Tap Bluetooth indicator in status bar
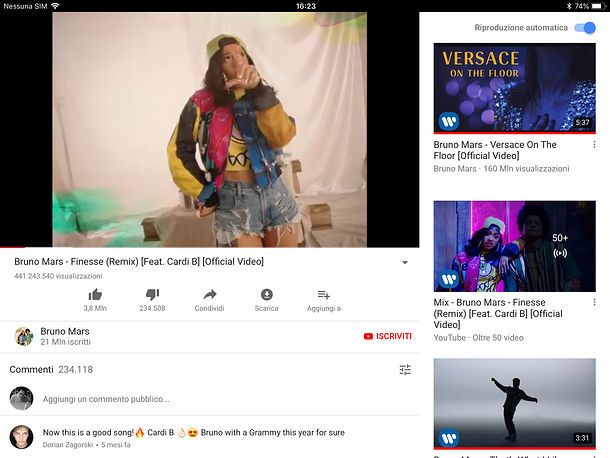The width and height of the screenshot is (610, 458). point(568,6)
